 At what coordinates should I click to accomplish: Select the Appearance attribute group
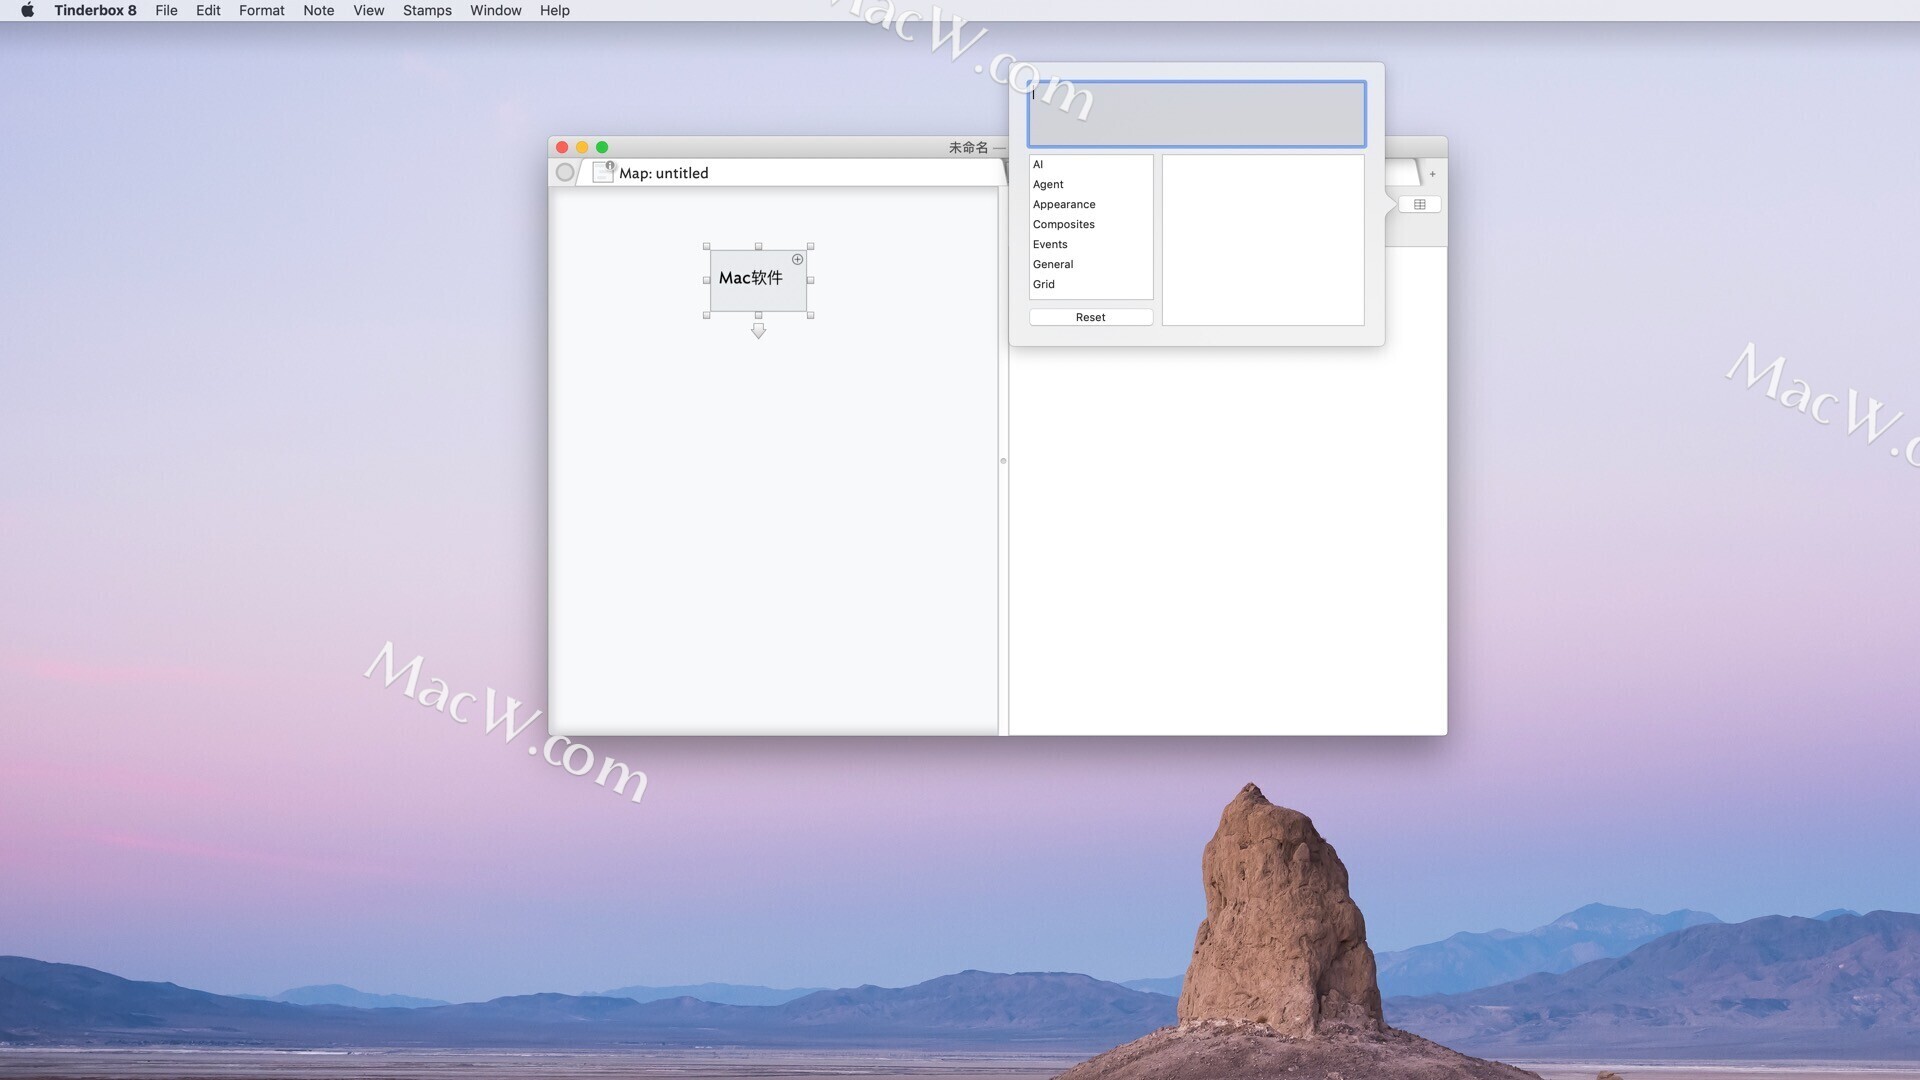pyautogui.click(x=1091, y=204)
